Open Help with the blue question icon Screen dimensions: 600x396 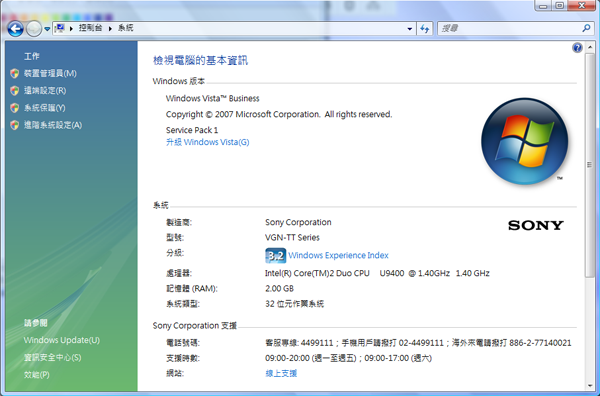pyautogui.click(x=577, y=48)
